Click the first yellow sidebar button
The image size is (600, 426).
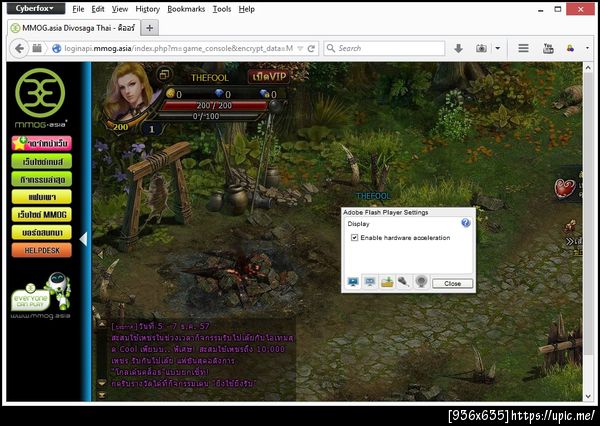pos(42,197)
